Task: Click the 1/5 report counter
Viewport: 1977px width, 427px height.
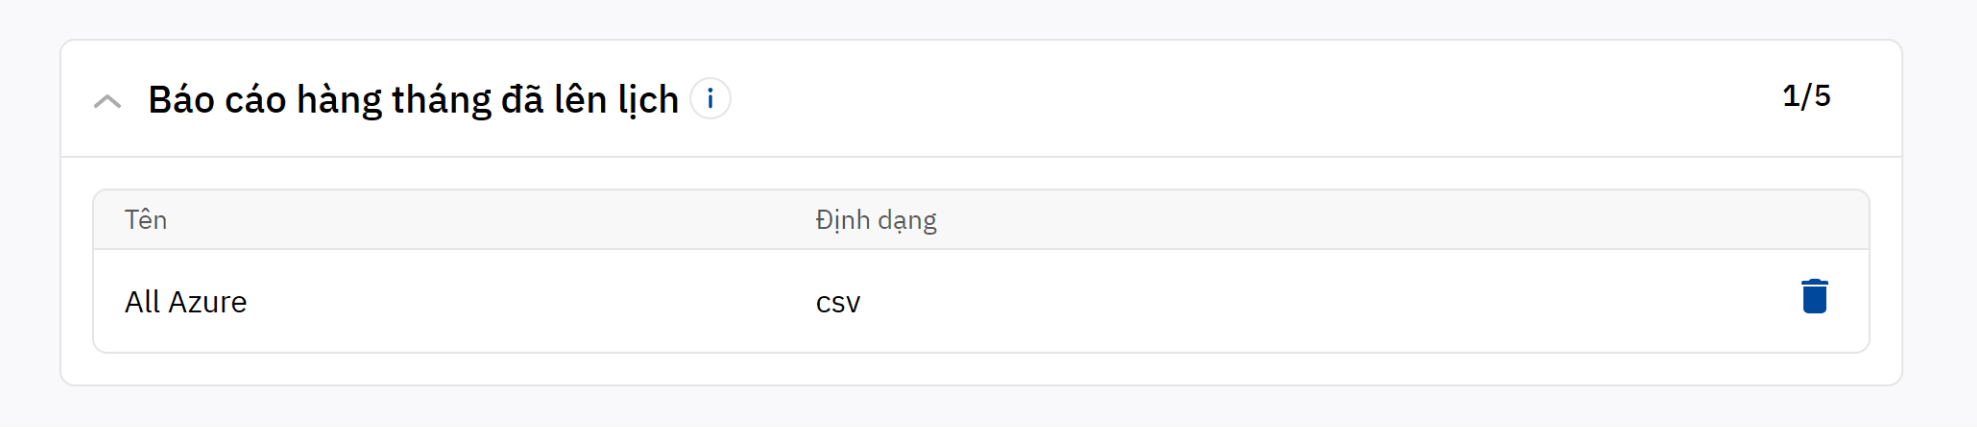Action: tap(1806, 96)
